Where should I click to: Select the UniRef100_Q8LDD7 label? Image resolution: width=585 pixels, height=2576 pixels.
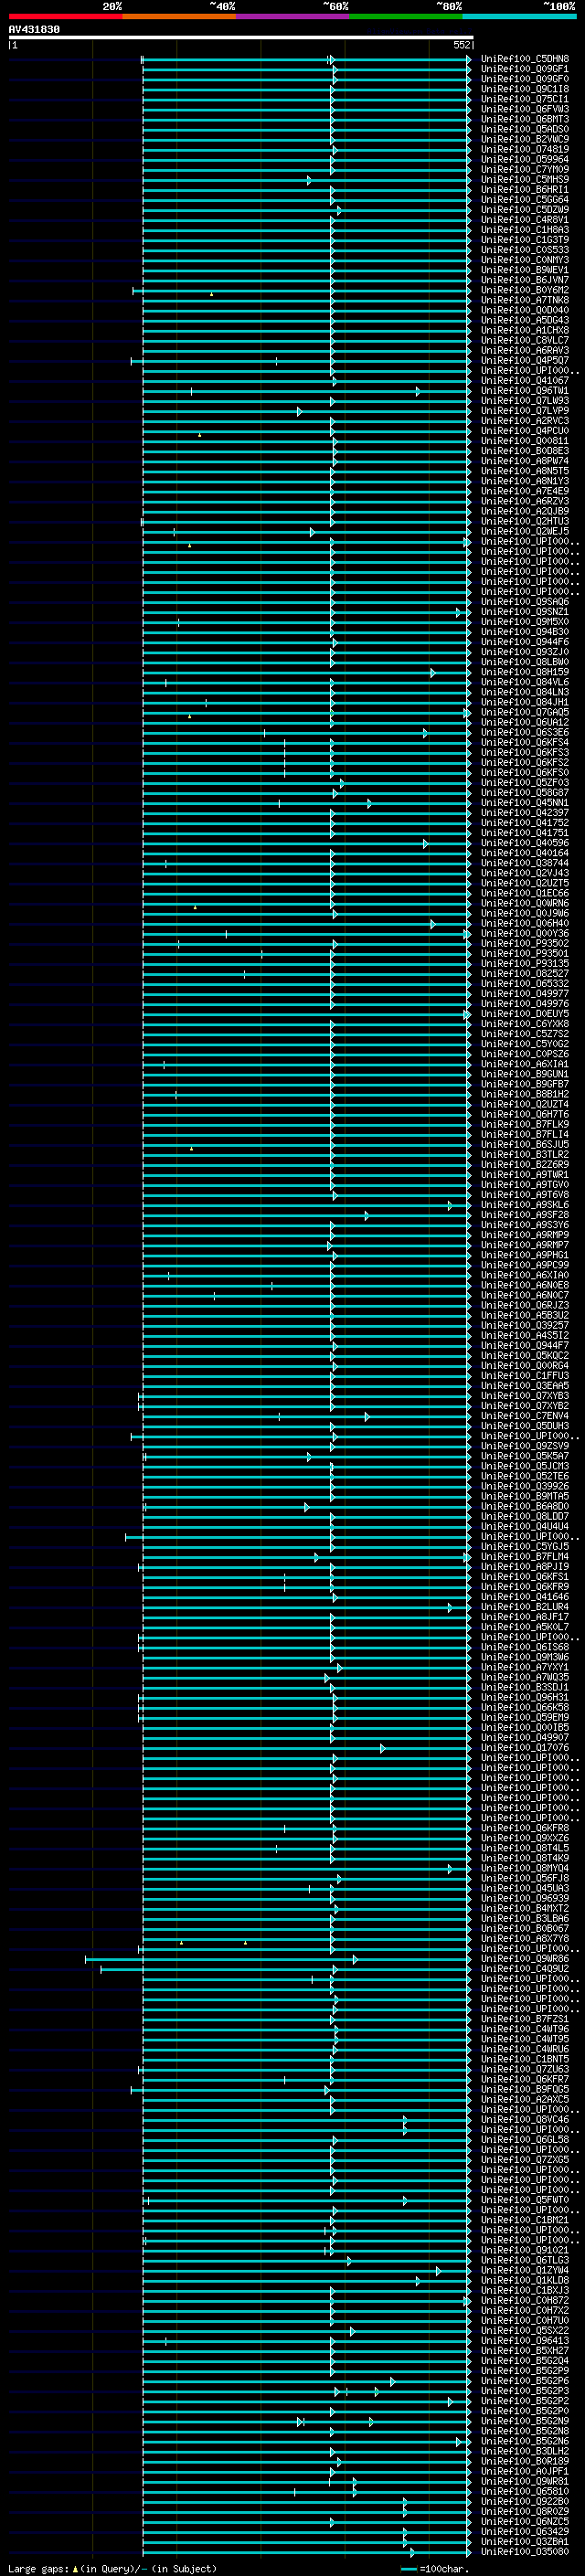[x=525, y=1516]
